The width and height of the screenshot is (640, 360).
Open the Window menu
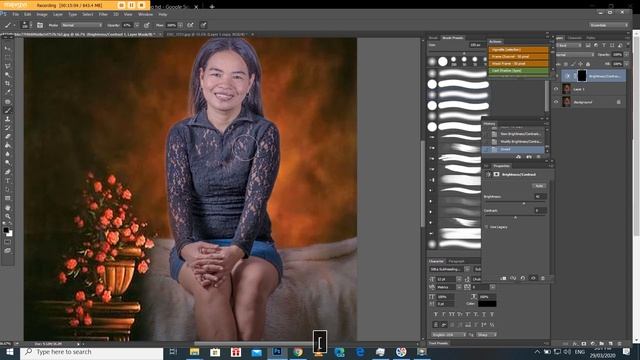[145, 14]
